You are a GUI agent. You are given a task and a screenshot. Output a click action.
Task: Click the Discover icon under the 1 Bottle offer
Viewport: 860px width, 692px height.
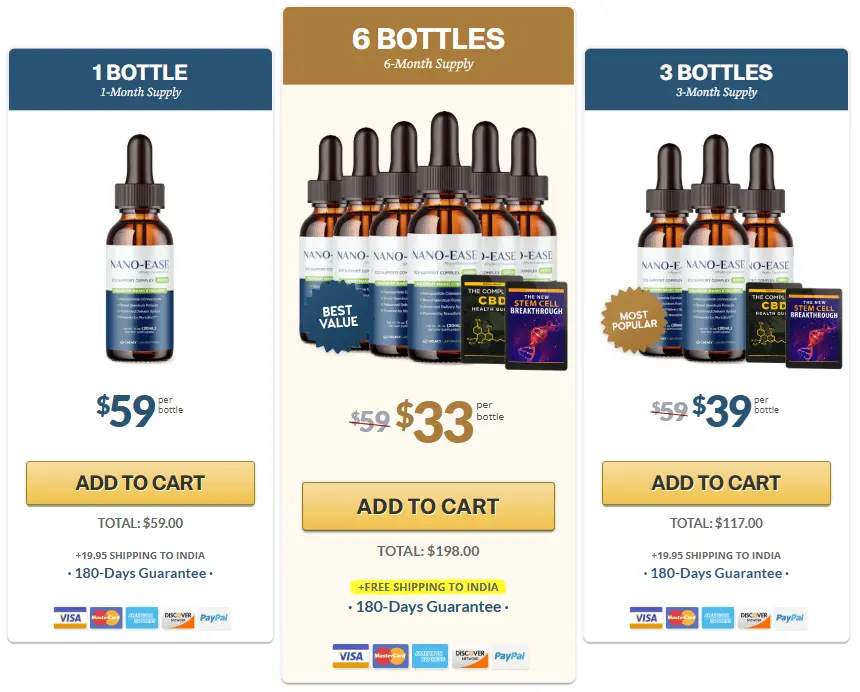(x=178, y=618)
